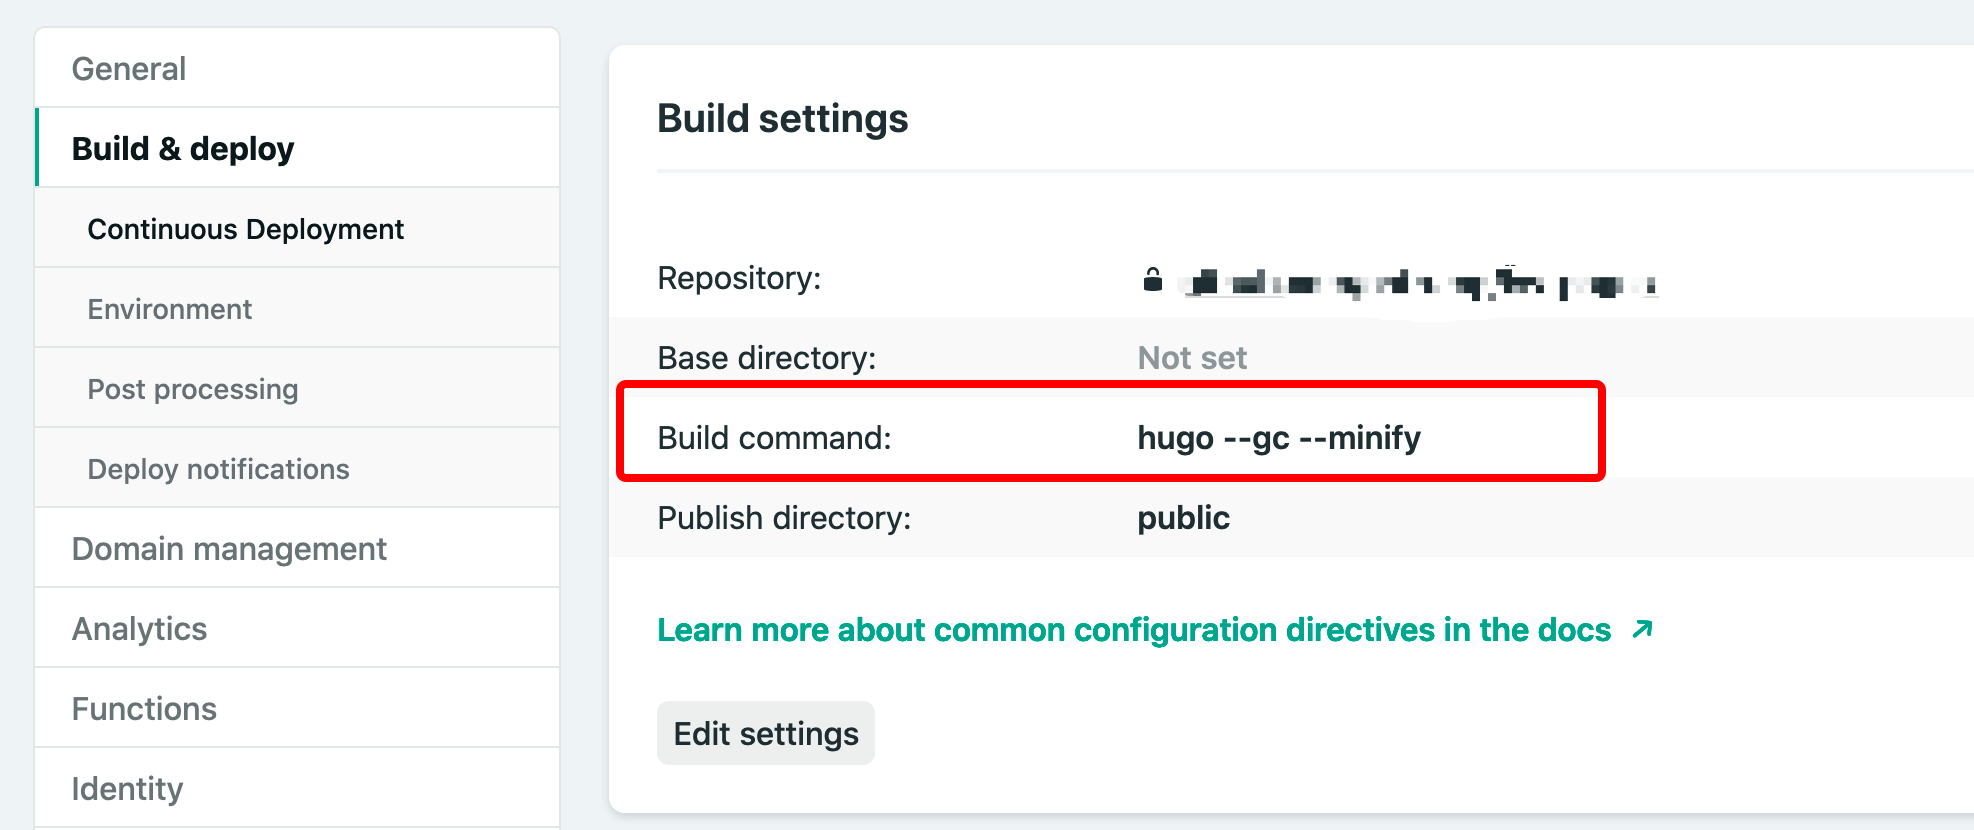
Task: Open the configuration directives docs link
Action: tap(1134, 630)
